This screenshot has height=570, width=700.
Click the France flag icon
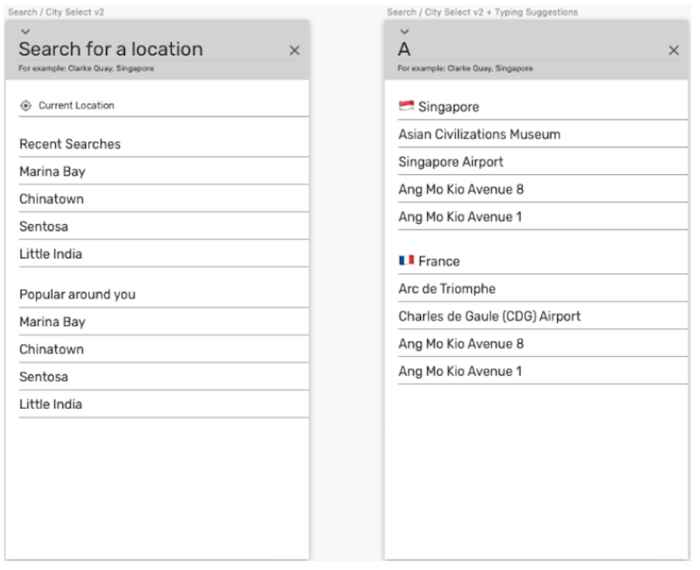[x=406, y=260]
